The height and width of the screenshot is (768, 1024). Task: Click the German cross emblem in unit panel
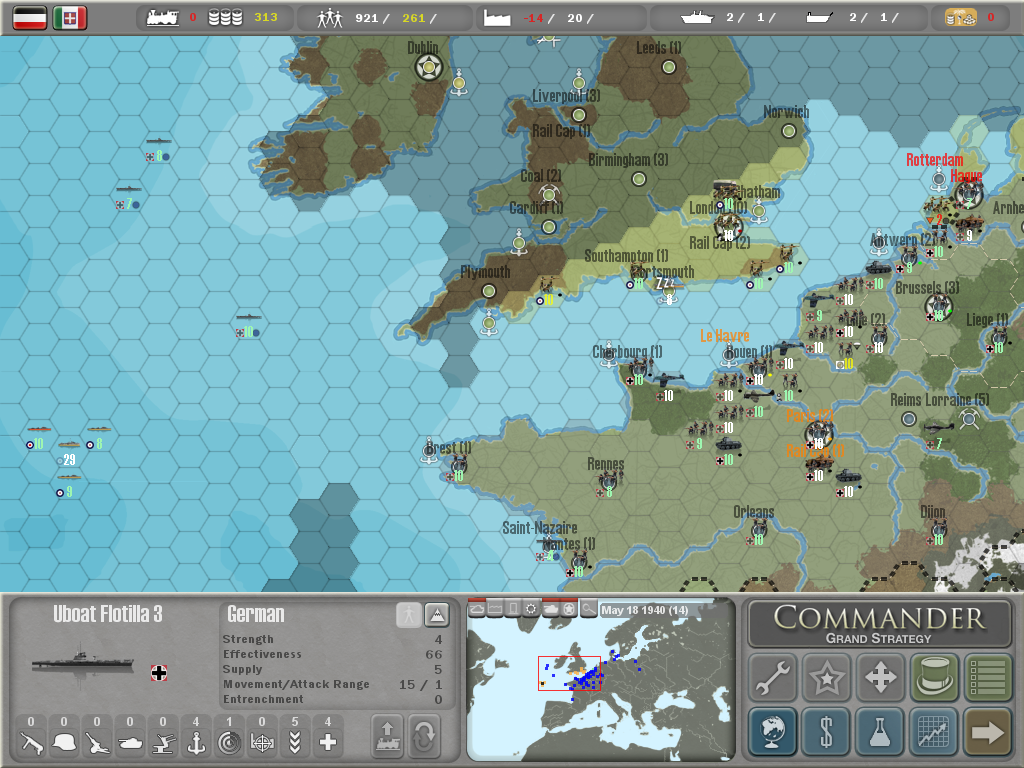(159, 673)
